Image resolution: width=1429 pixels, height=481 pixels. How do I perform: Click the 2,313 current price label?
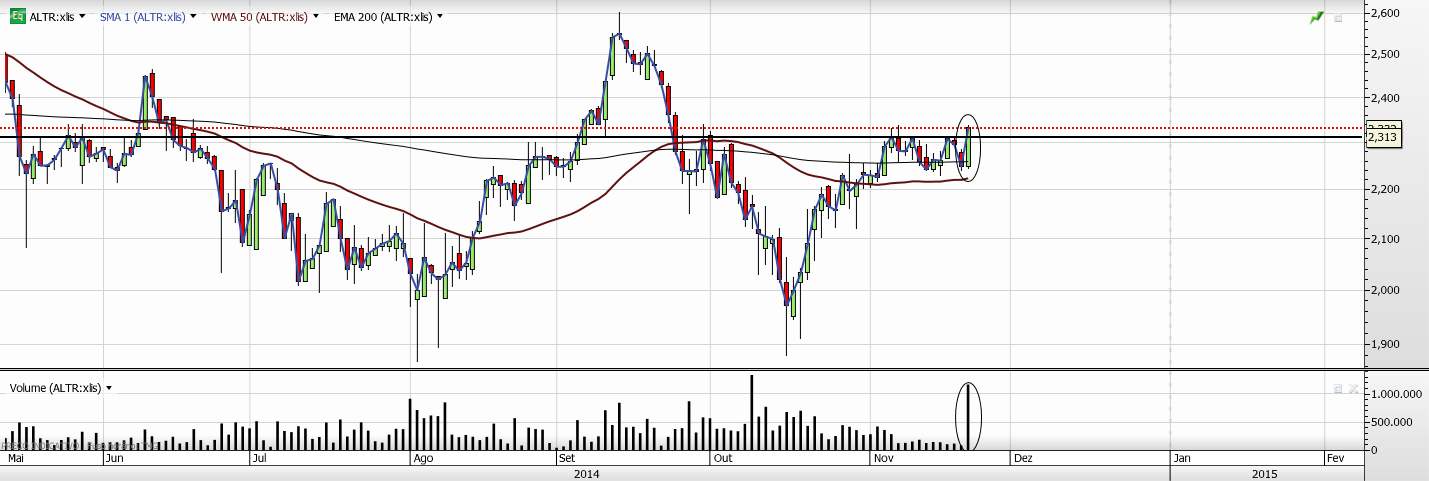pos(1382,138)
